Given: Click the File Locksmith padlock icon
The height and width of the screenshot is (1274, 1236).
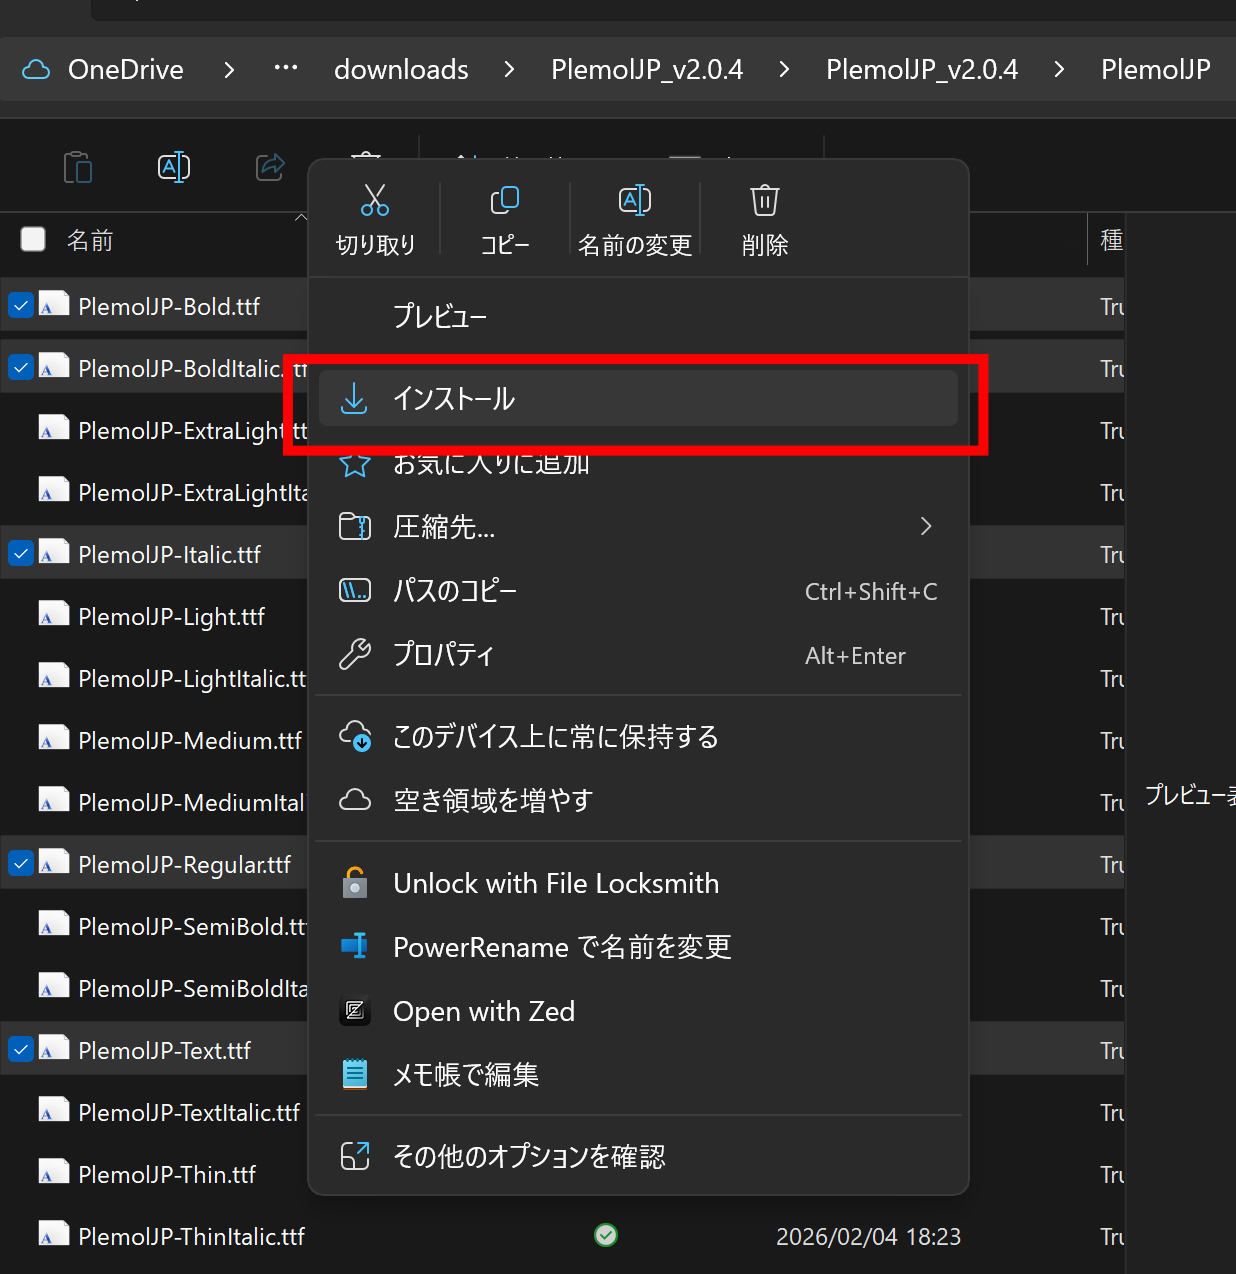Looking at the screenshot, I should 355,883.
